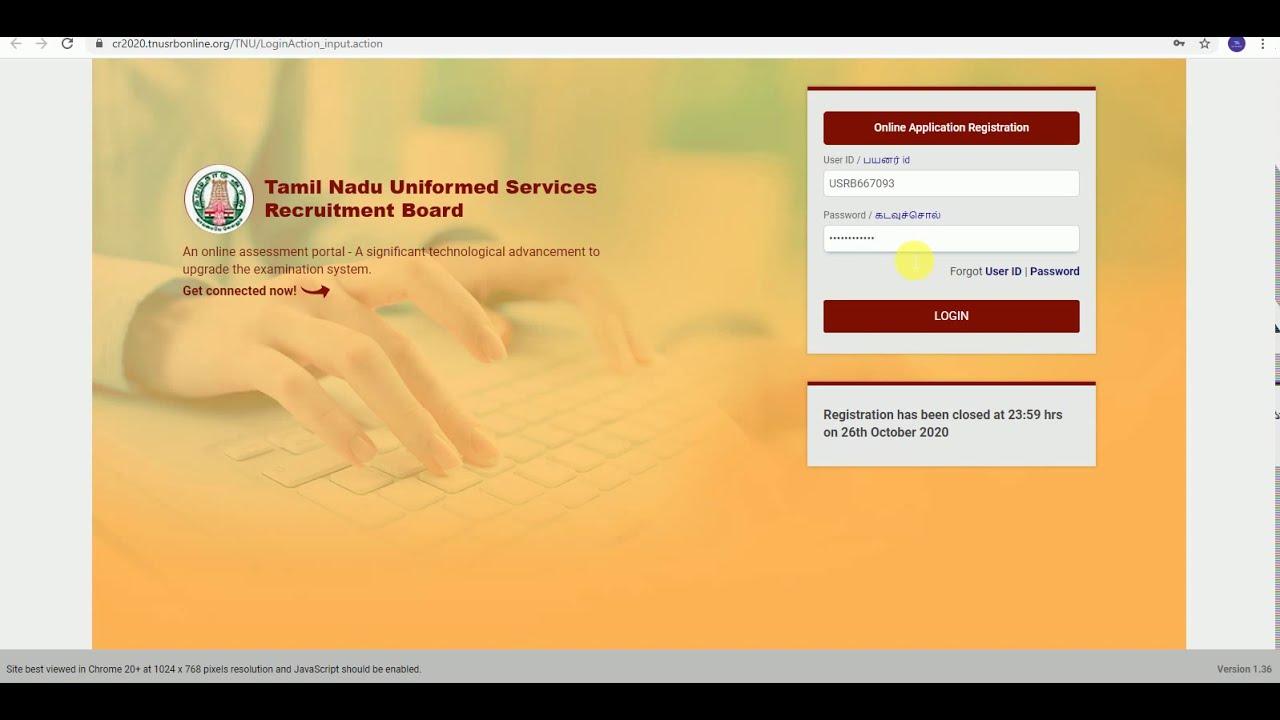Focus the User ID field
Screen dimensions: 1280x720
coord(951,183)
